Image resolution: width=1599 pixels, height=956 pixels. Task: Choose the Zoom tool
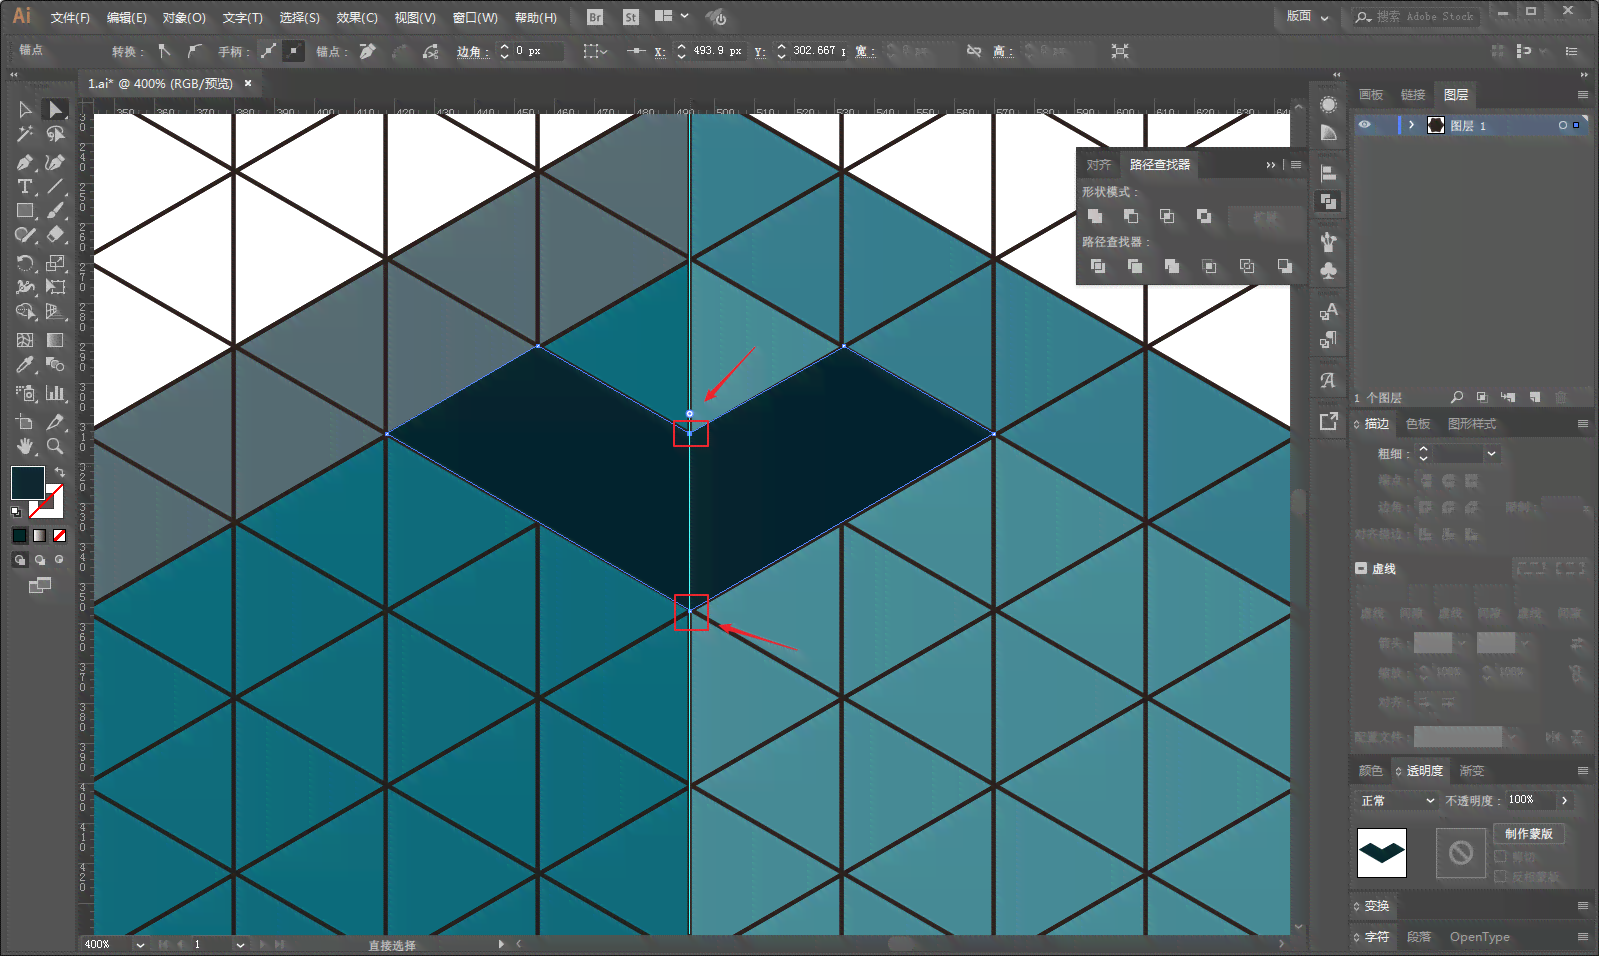coord(55,446)
